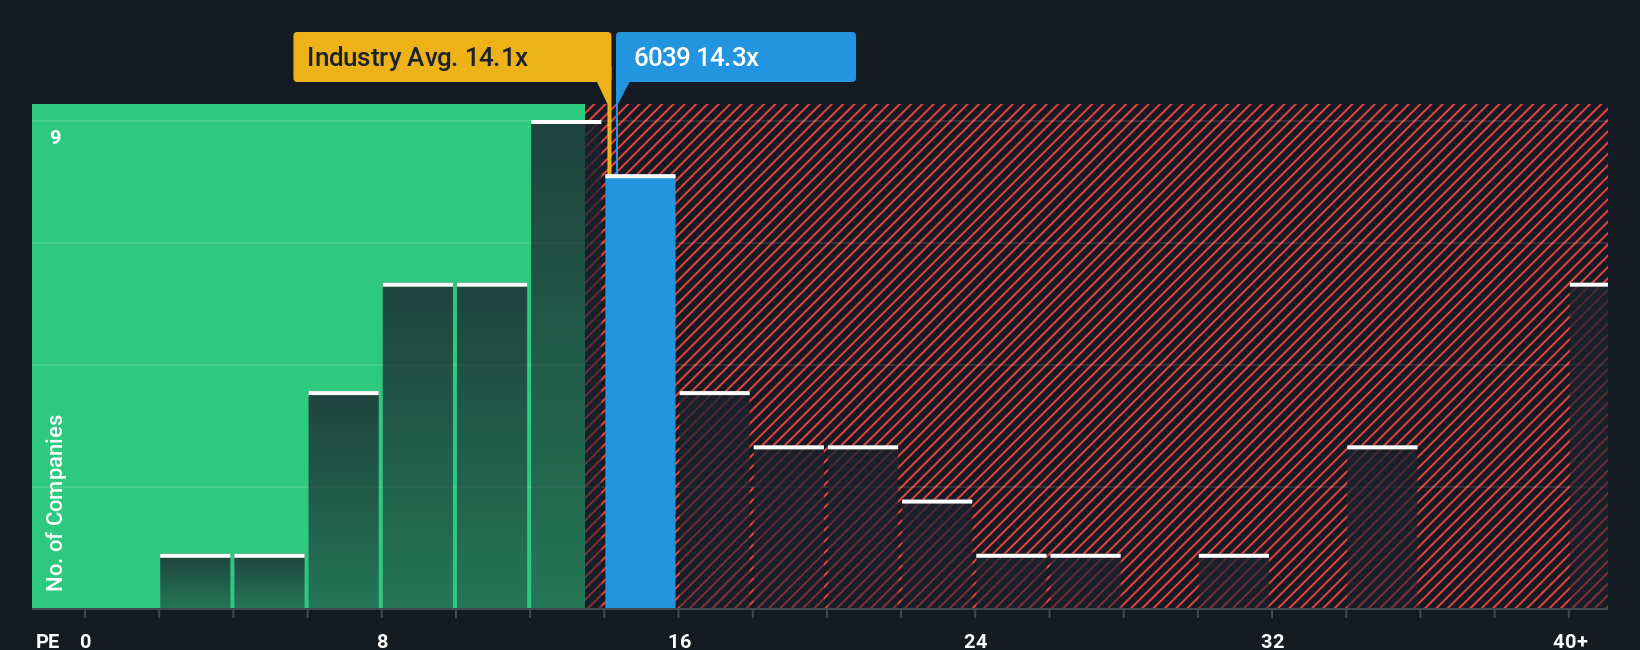Viewport: 1640px width, 650px height.
Task: Click the bar just right of PE 16
Action: 714,500
